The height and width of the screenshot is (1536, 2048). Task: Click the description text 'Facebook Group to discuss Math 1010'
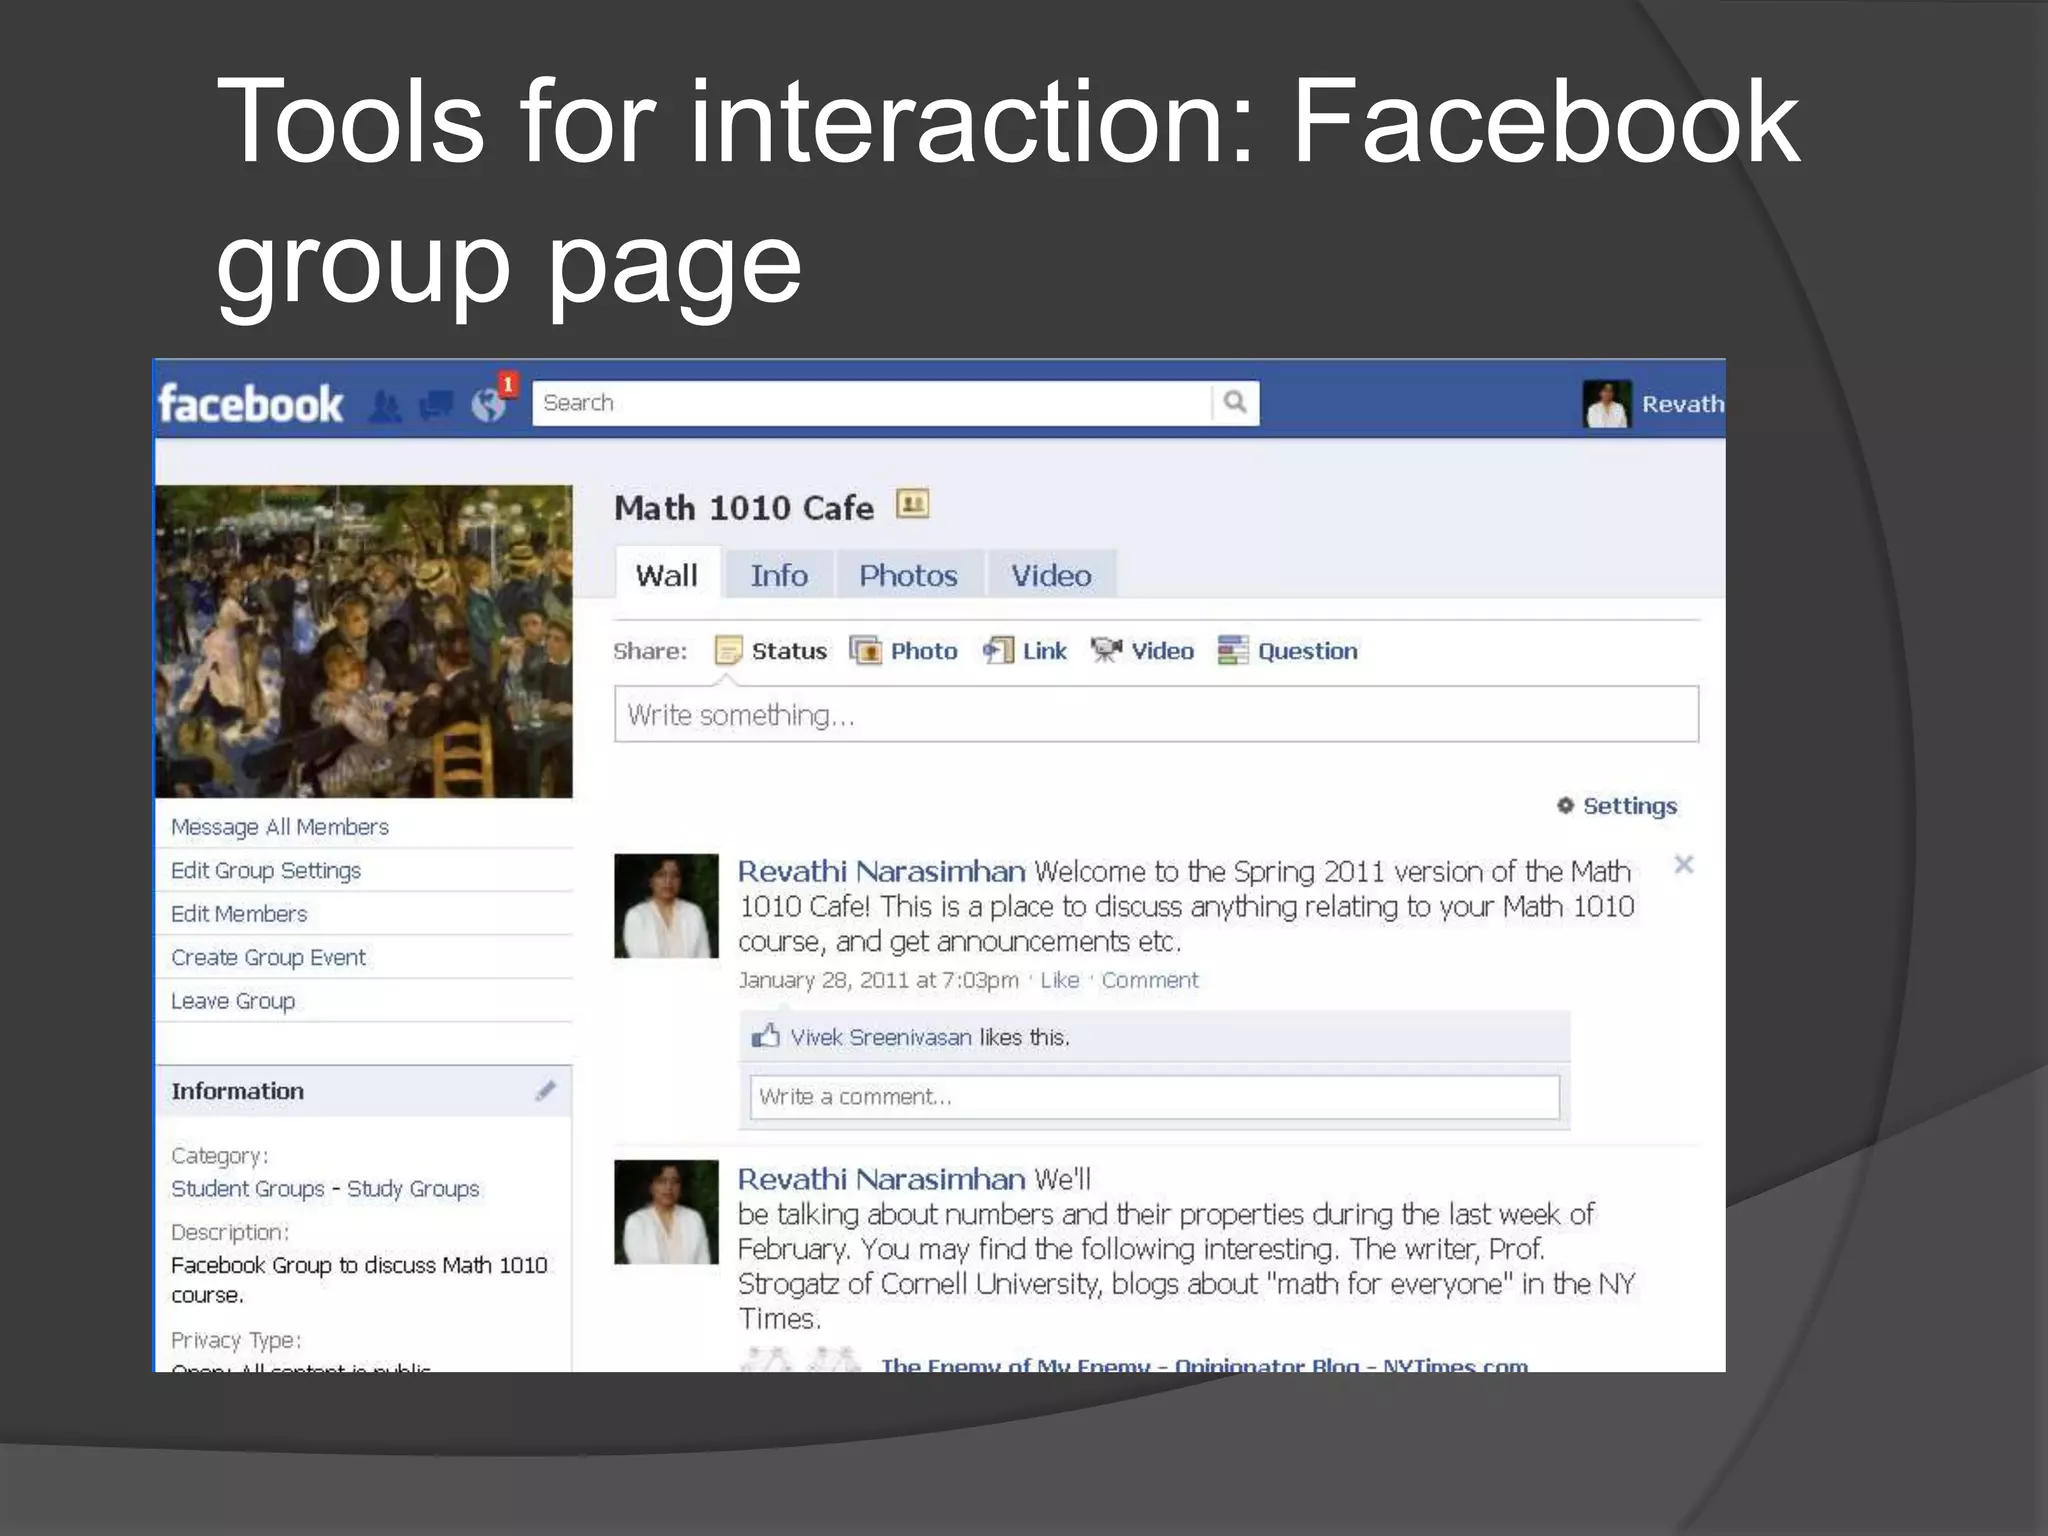pos(359,1265)
